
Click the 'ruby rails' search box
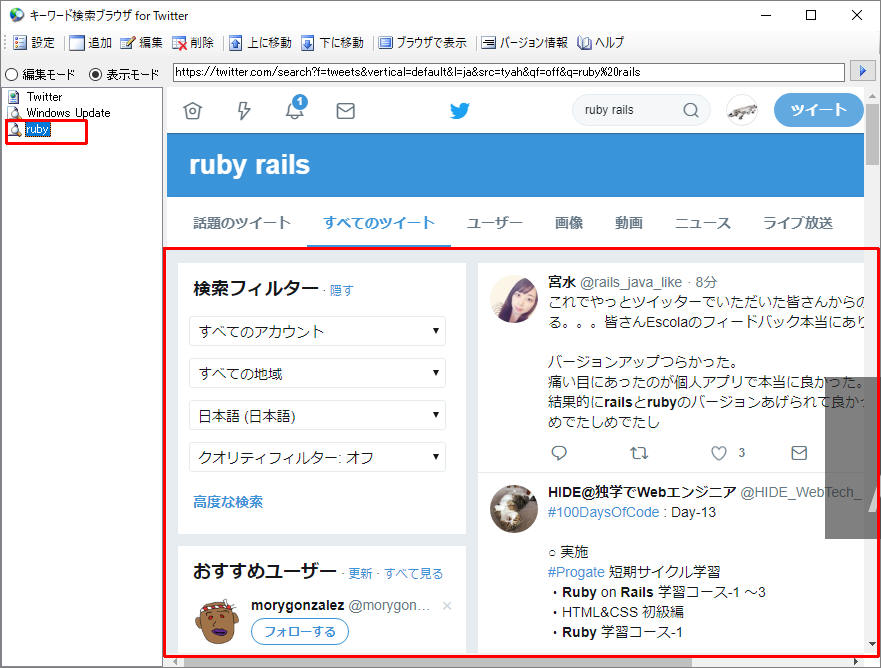tap(628, 110)
